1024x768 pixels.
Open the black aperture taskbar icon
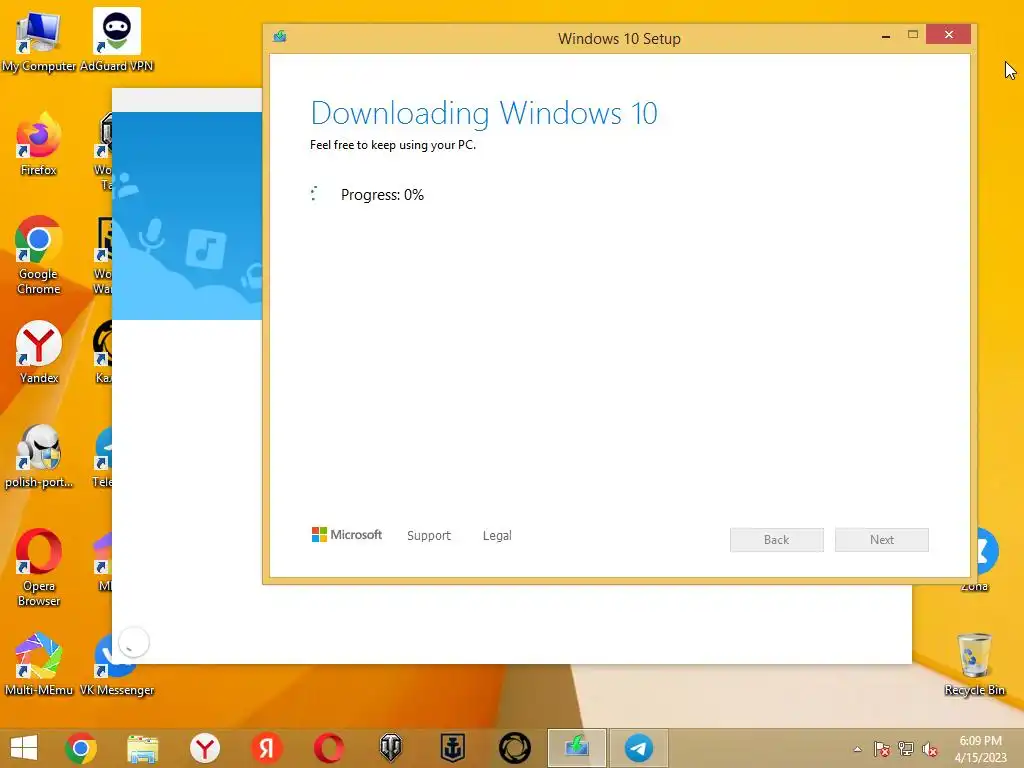(515, 748)
